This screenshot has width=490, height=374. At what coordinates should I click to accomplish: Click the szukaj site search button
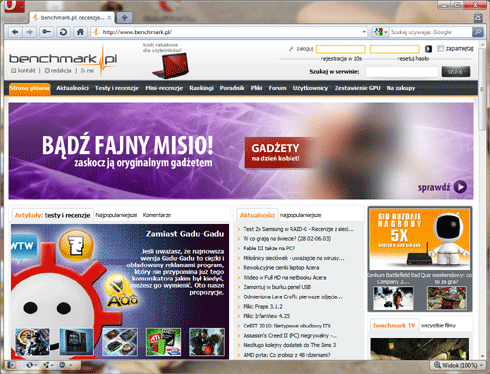[456, 71]
